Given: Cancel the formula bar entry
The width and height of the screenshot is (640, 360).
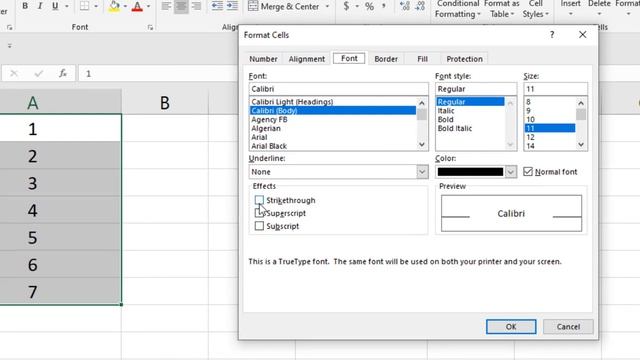Looking at the screenshot, I should (14, 73).
